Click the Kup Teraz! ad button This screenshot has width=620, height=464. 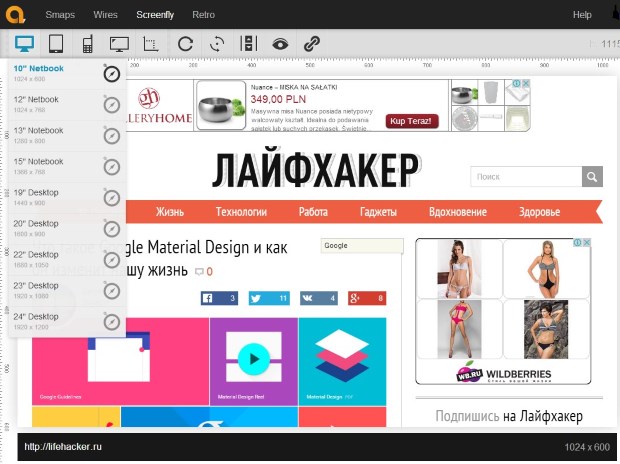[412, 121]
